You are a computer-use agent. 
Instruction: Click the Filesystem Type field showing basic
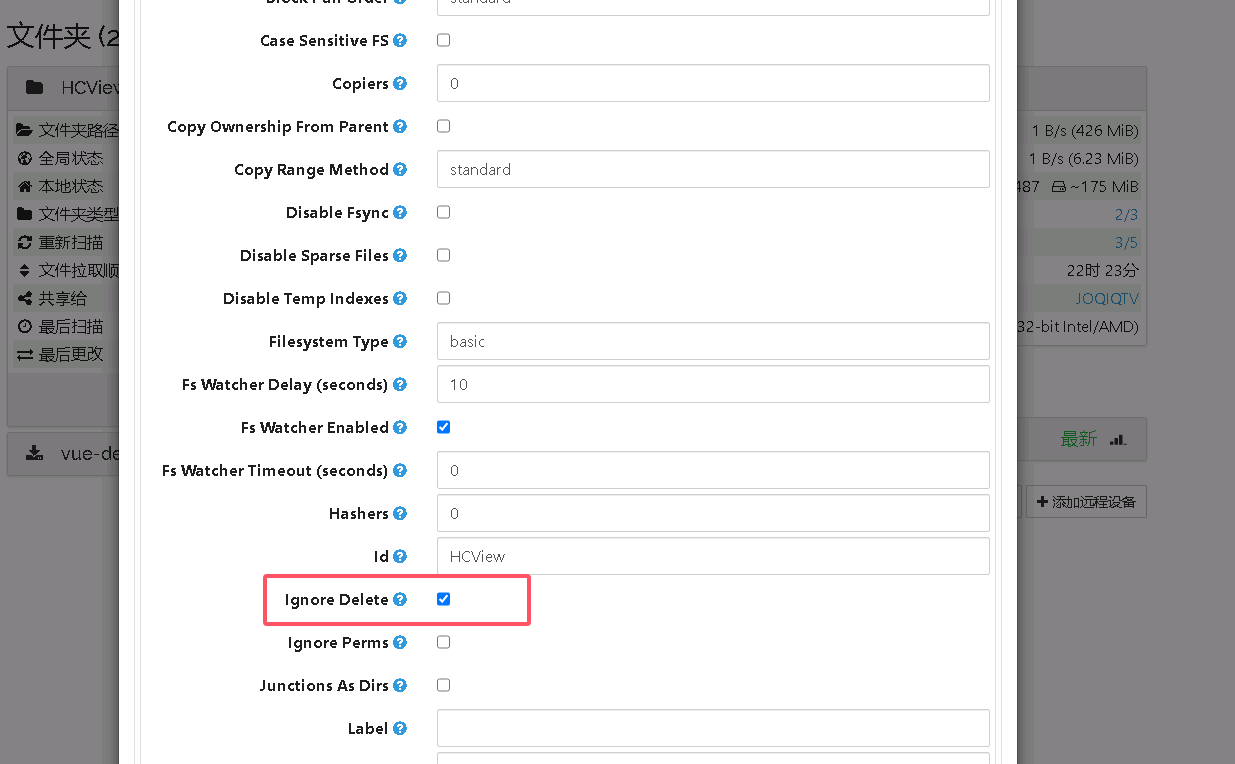713,341
